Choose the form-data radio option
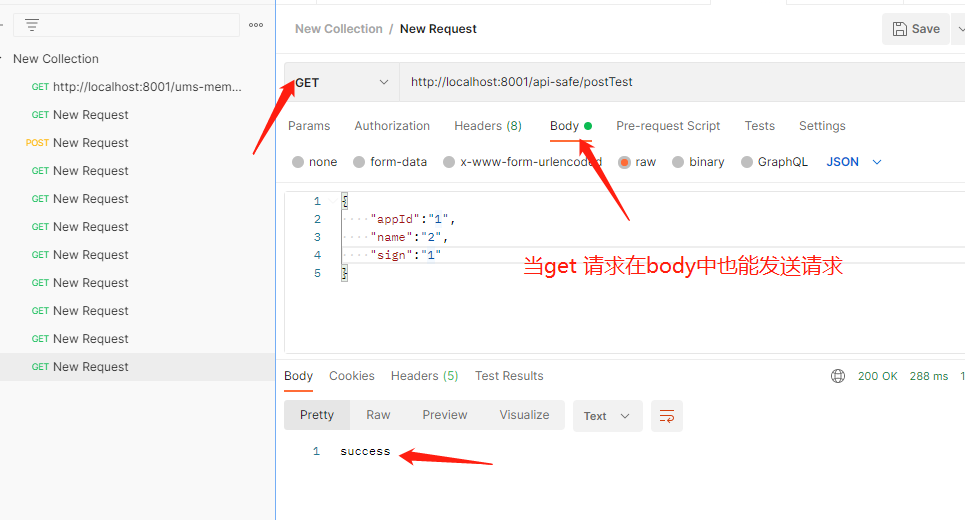This screenshot has height=520, width=965. 359,162
